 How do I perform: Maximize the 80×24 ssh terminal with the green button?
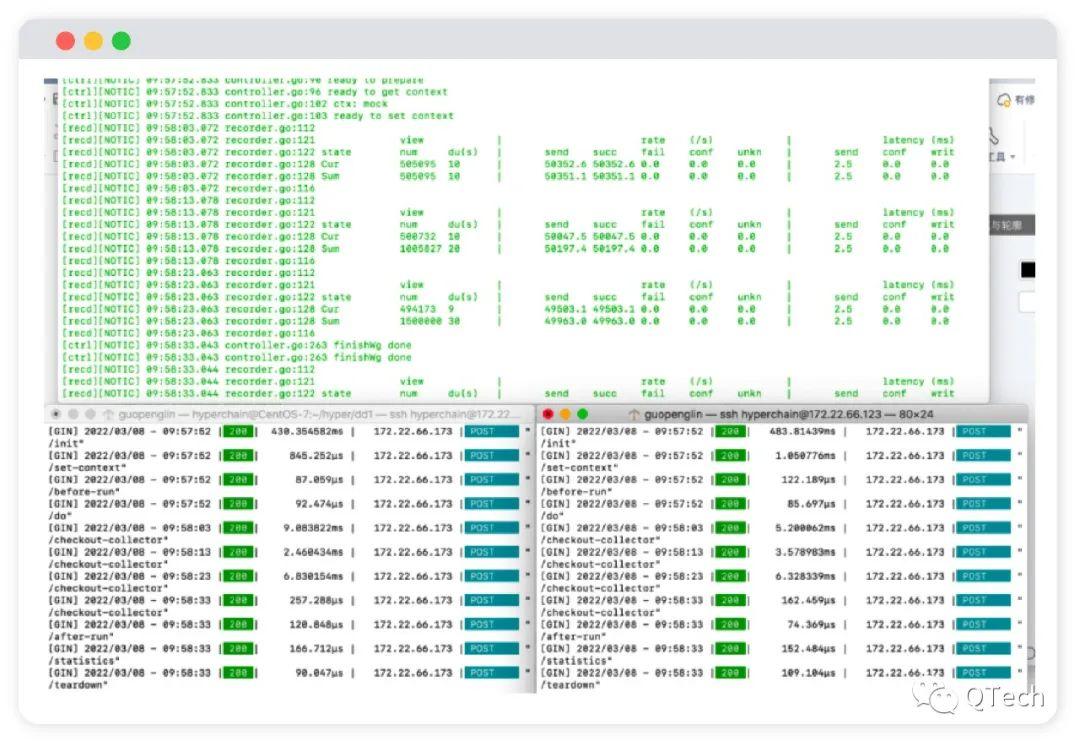(583, 414)
